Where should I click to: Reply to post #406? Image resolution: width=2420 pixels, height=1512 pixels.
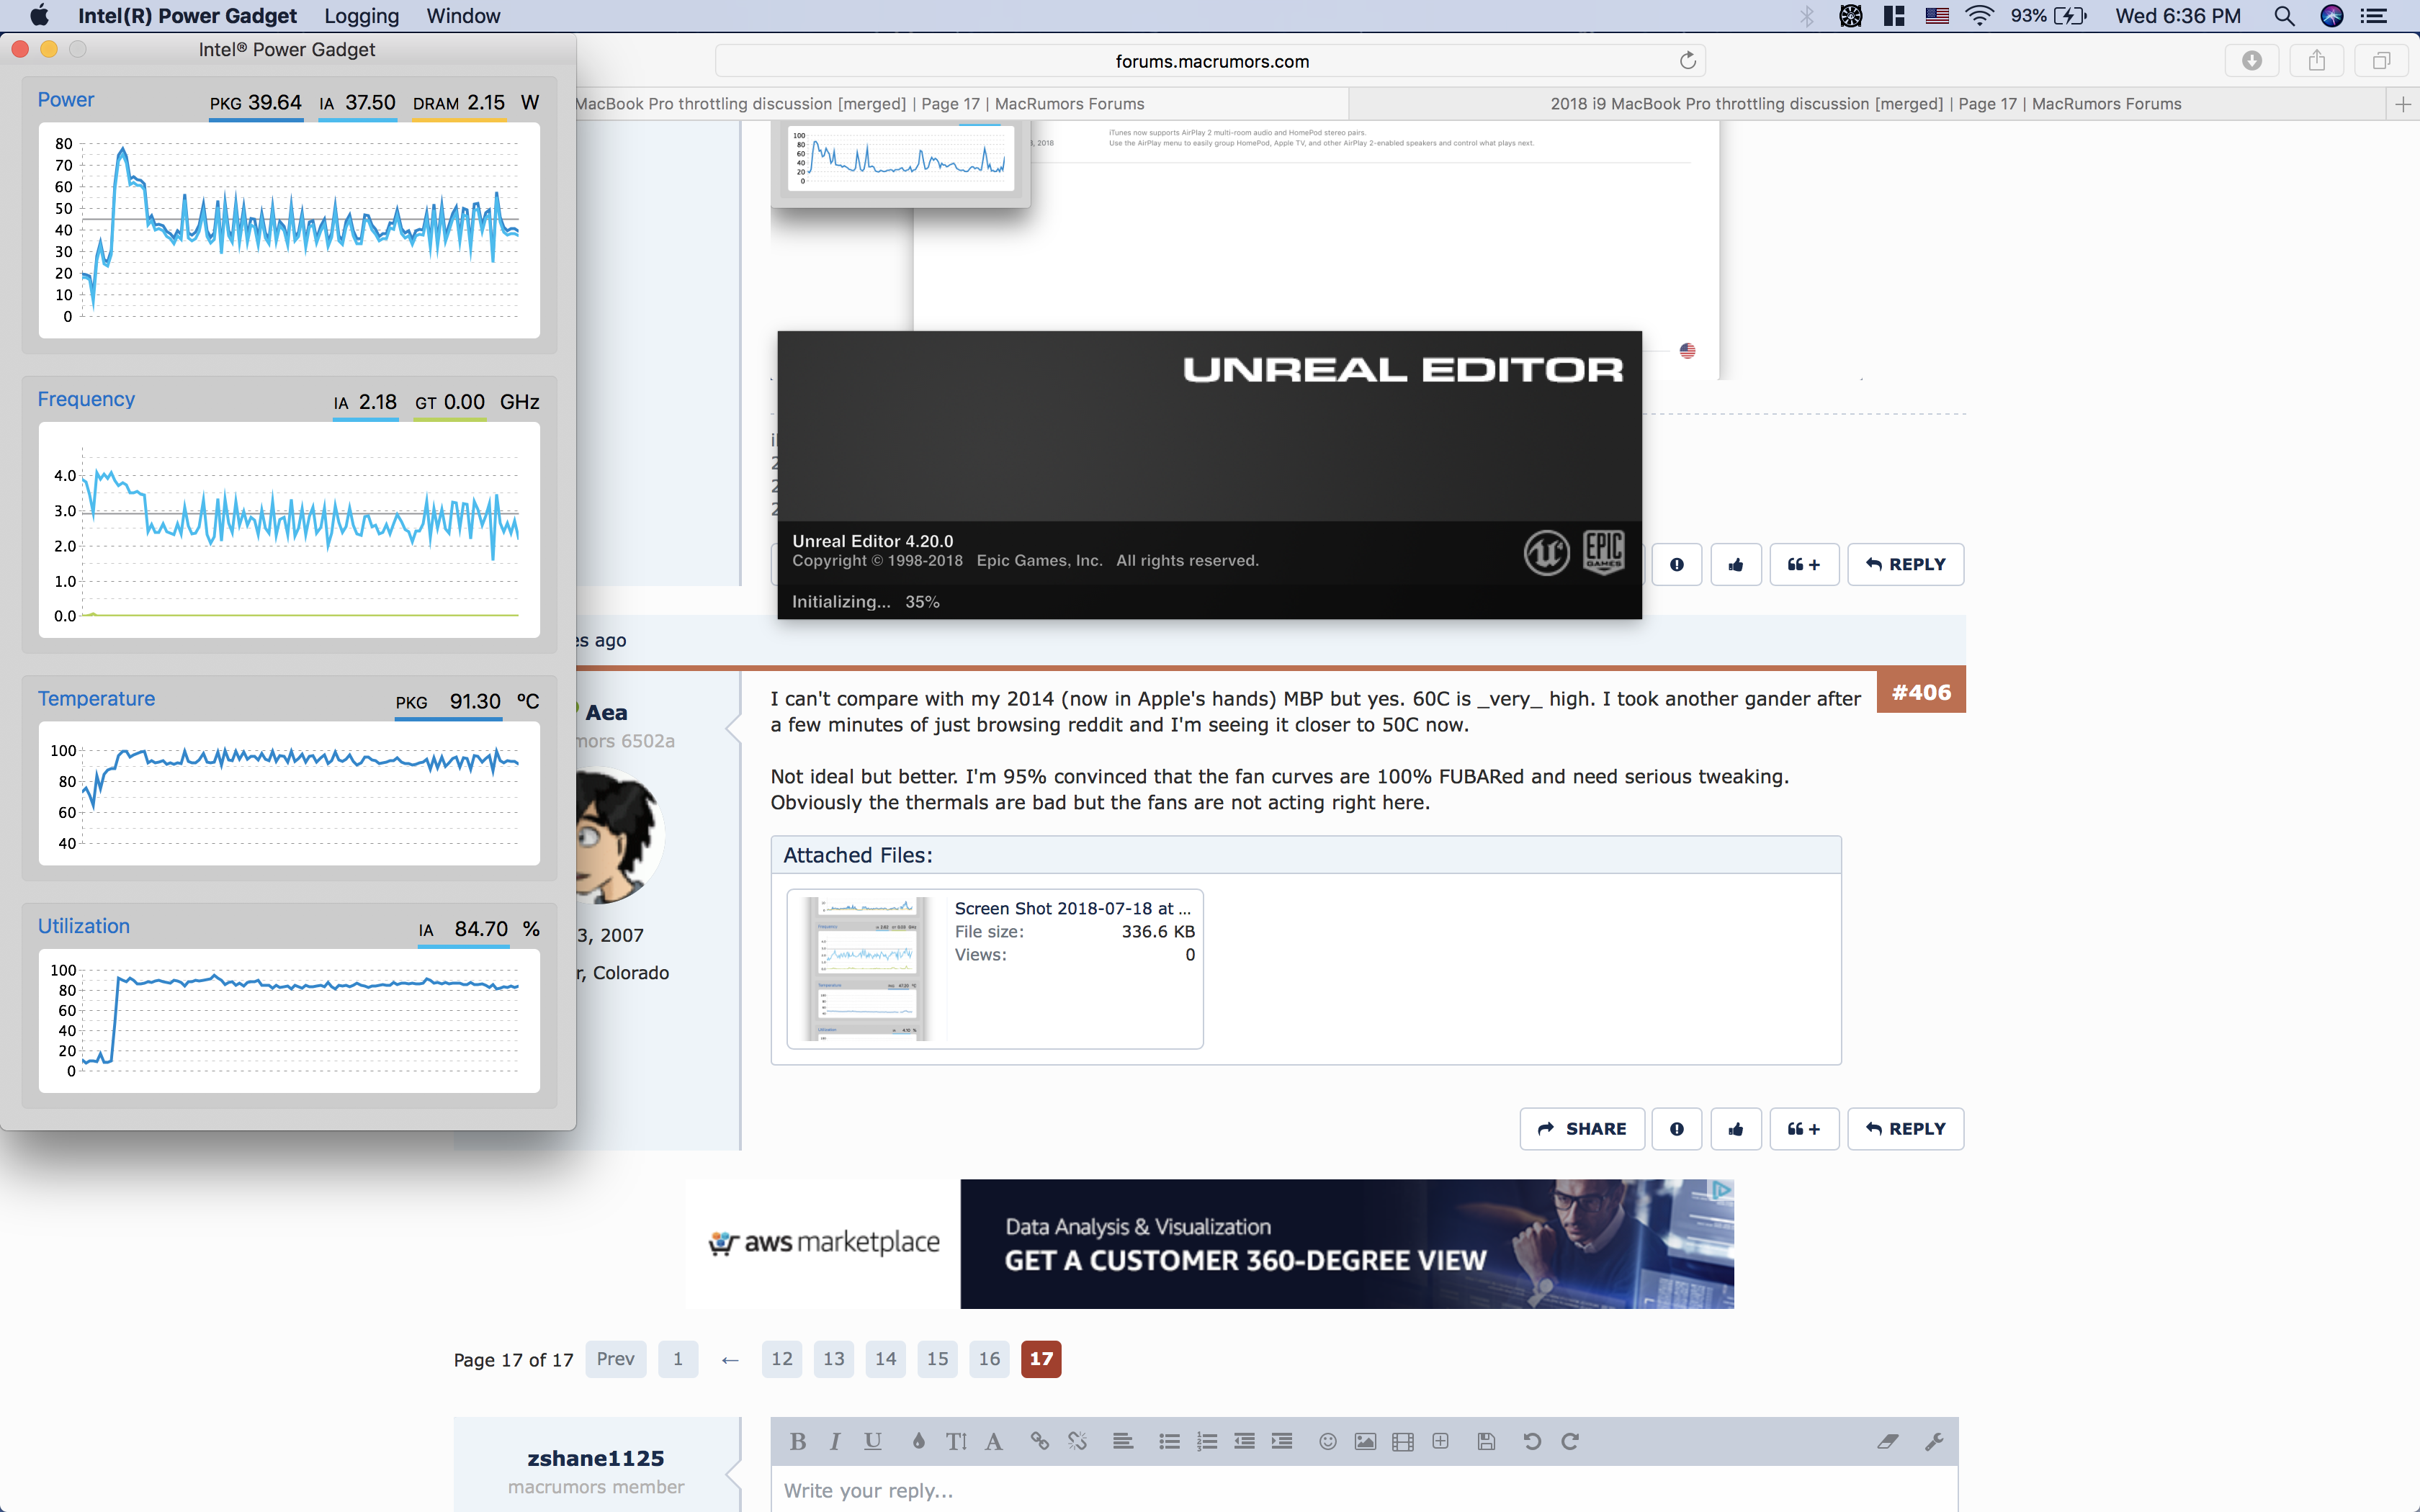pos(1906,1129)
